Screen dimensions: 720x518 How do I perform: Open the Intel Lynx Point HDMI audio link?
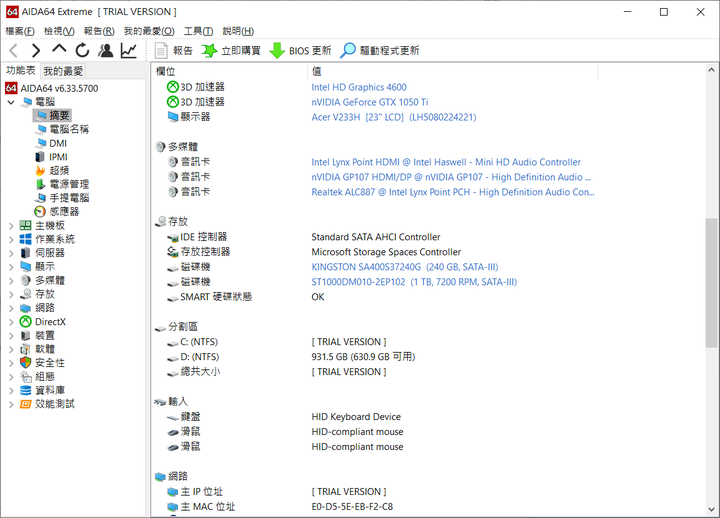pos(446,162)
